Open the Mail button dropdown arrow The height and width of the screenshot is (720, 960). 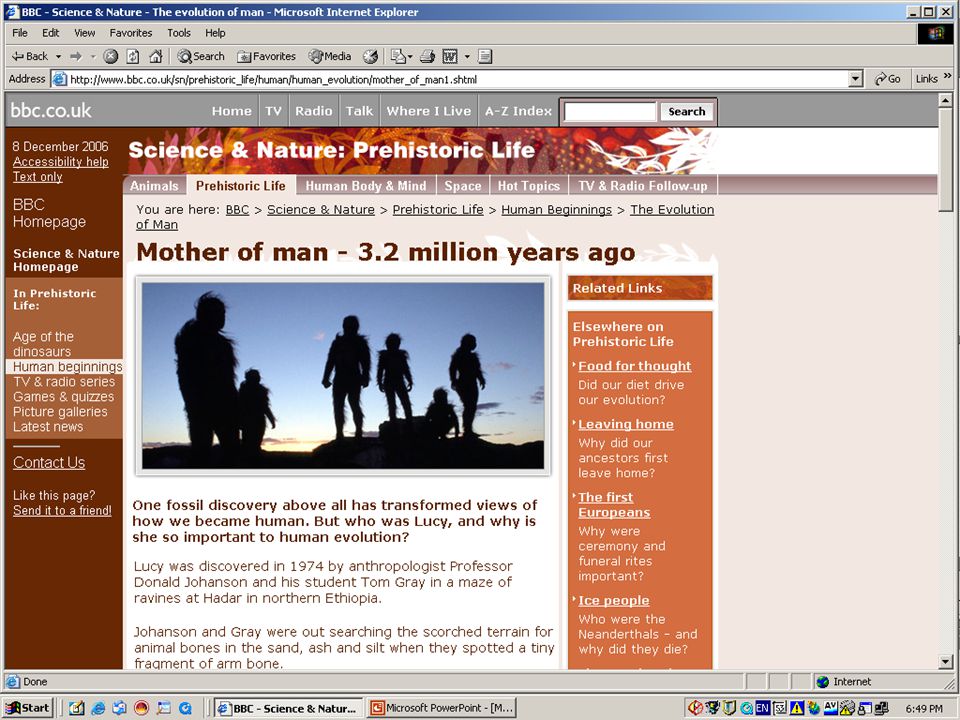coord(409,56)
